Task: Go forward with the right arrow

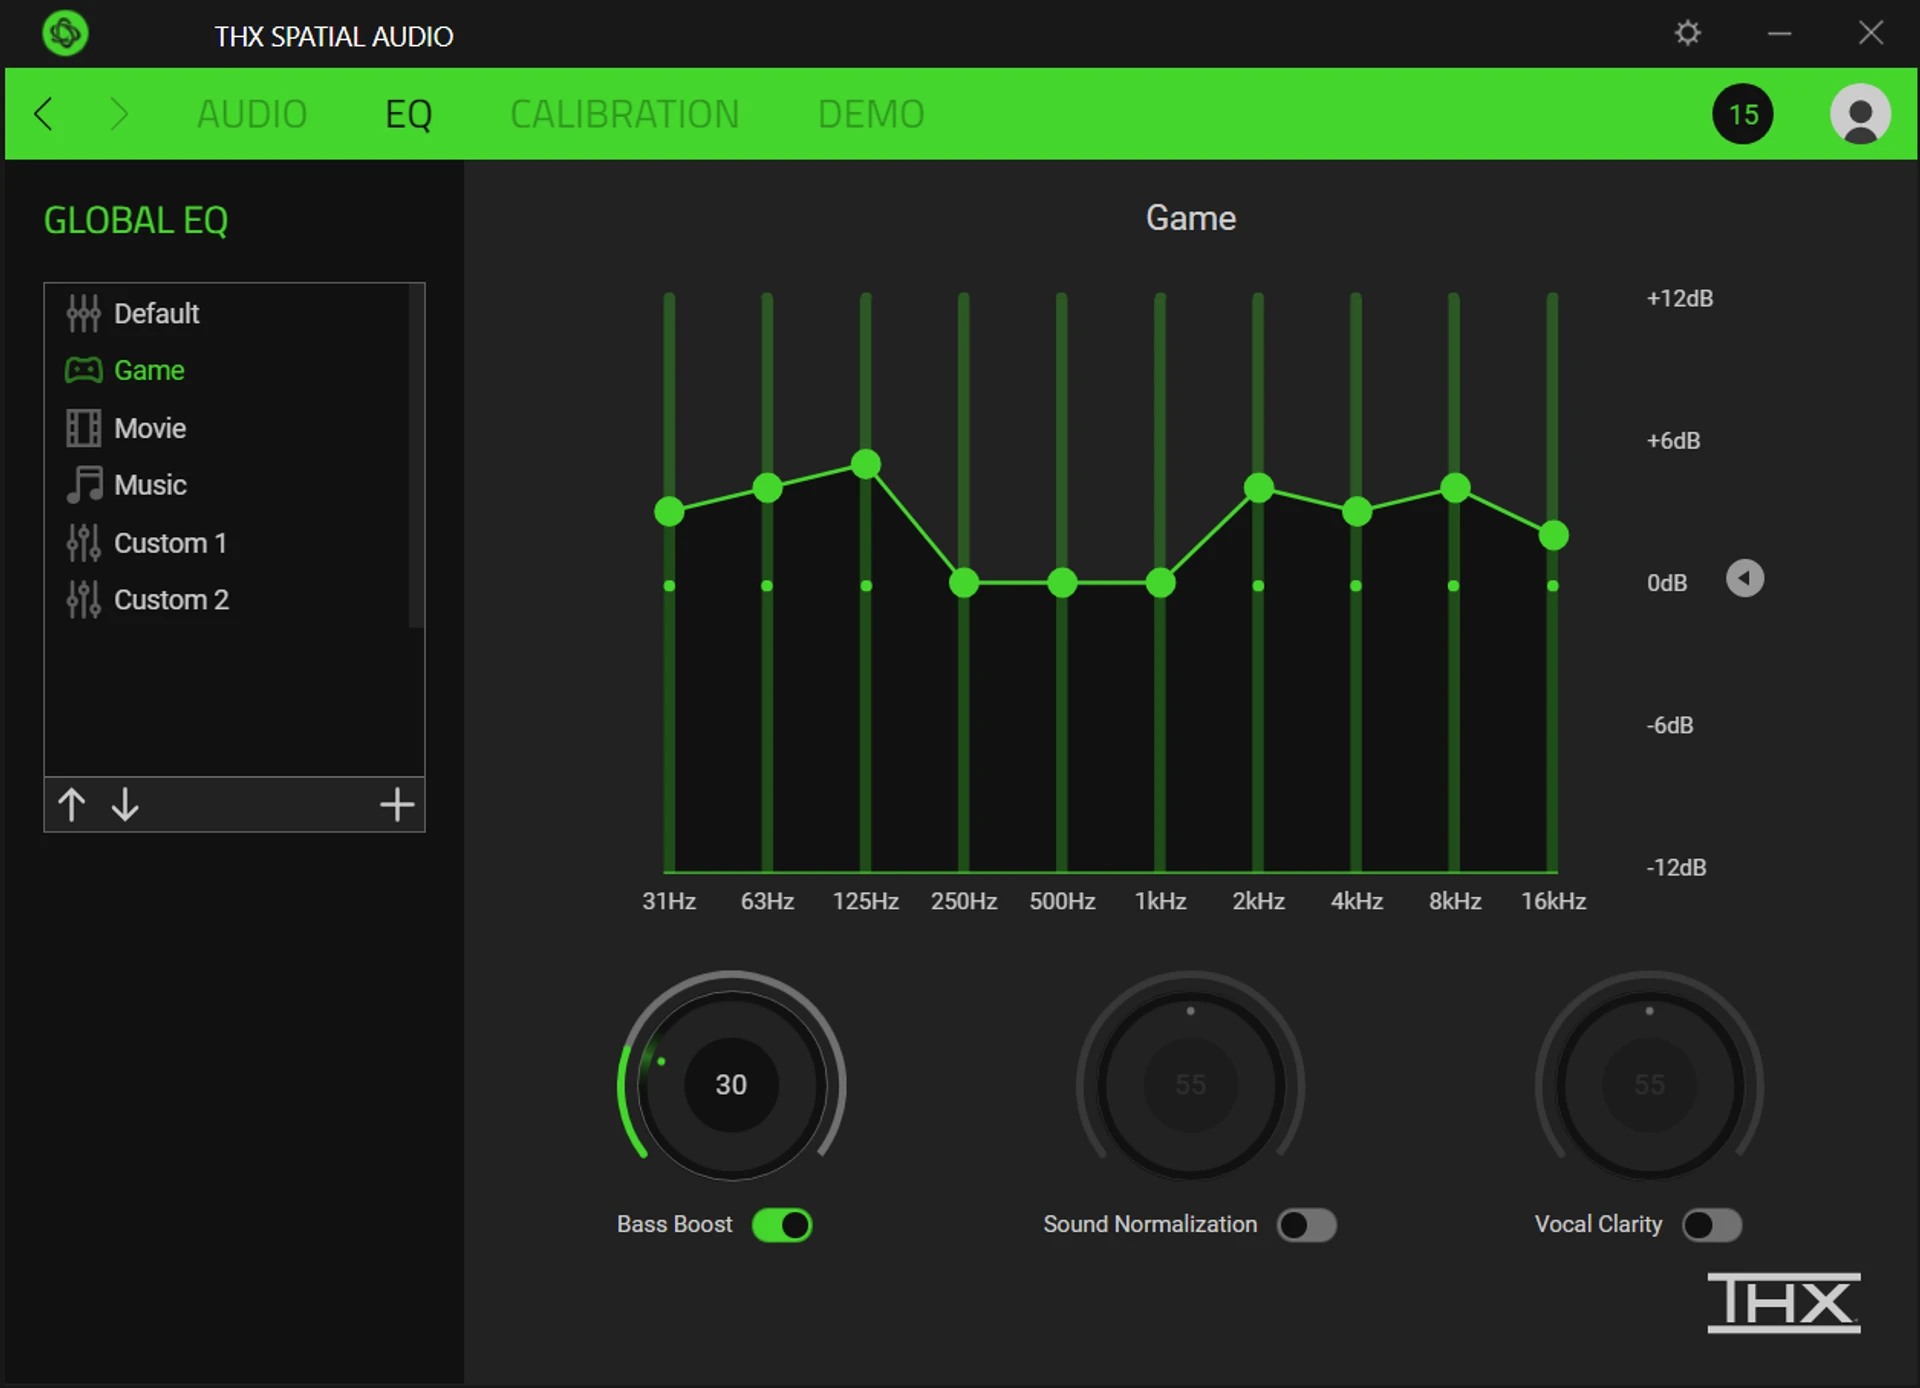Action: pyautogui.click(x=118, y=114)
